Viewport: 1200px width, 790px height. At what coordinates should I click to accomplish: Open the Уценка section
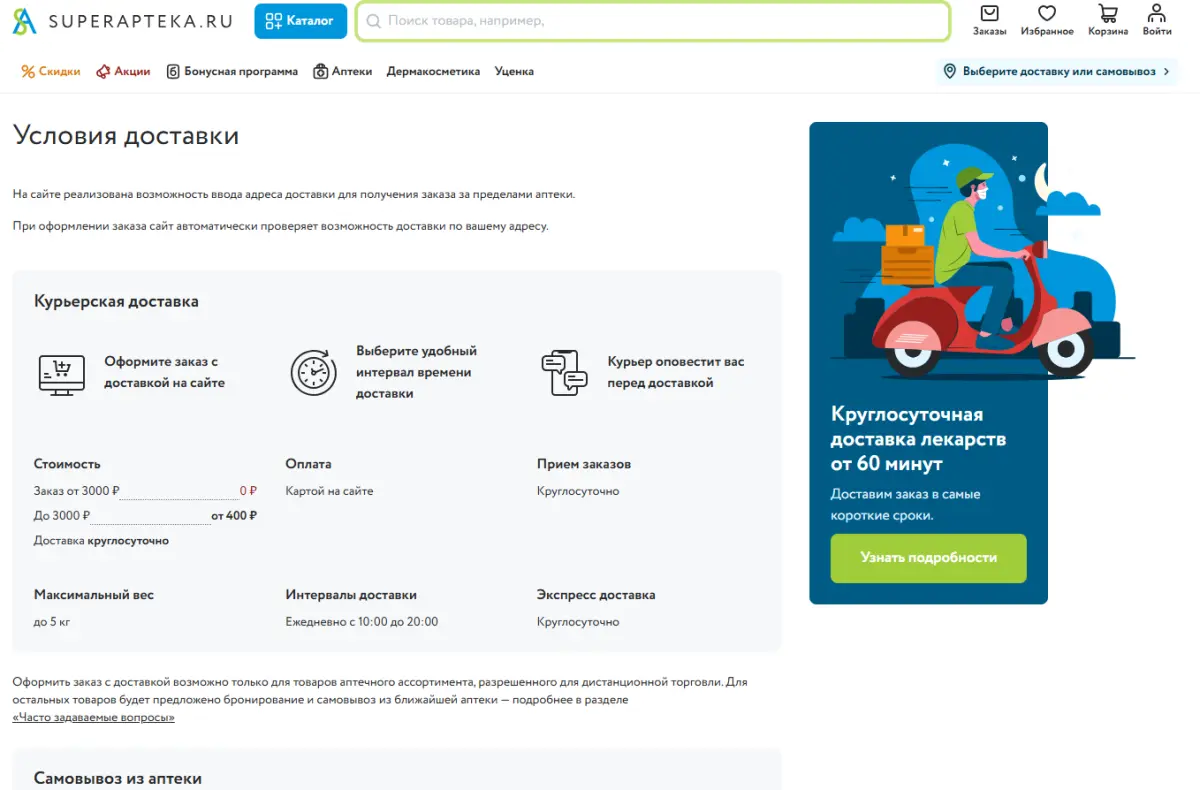coord(514,72)
